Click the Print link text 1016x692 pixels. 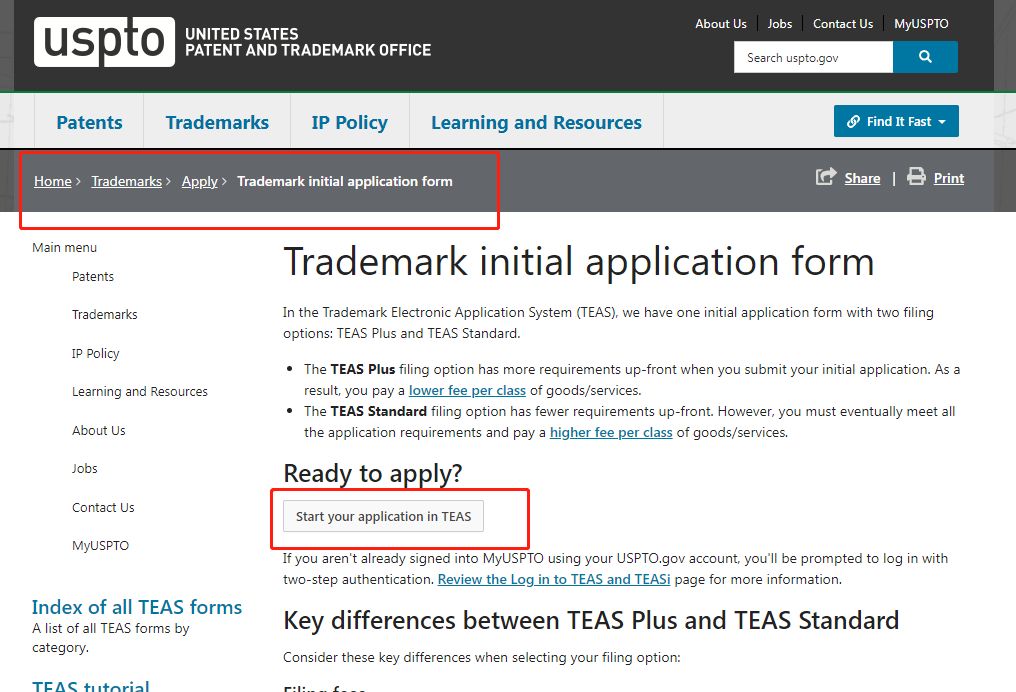pos(949,178)
